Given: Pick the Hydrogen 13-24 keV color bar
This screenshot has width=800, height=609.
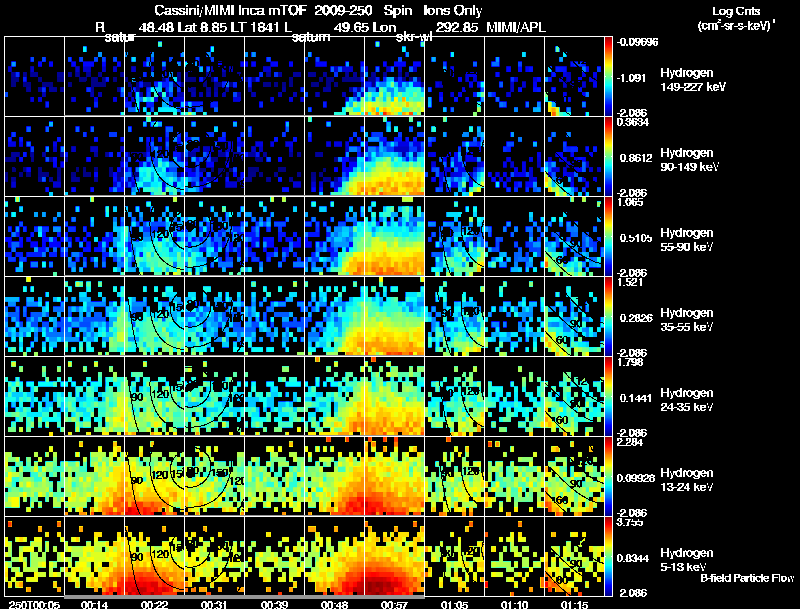Looking at the screenshot, I should point(608,476).
